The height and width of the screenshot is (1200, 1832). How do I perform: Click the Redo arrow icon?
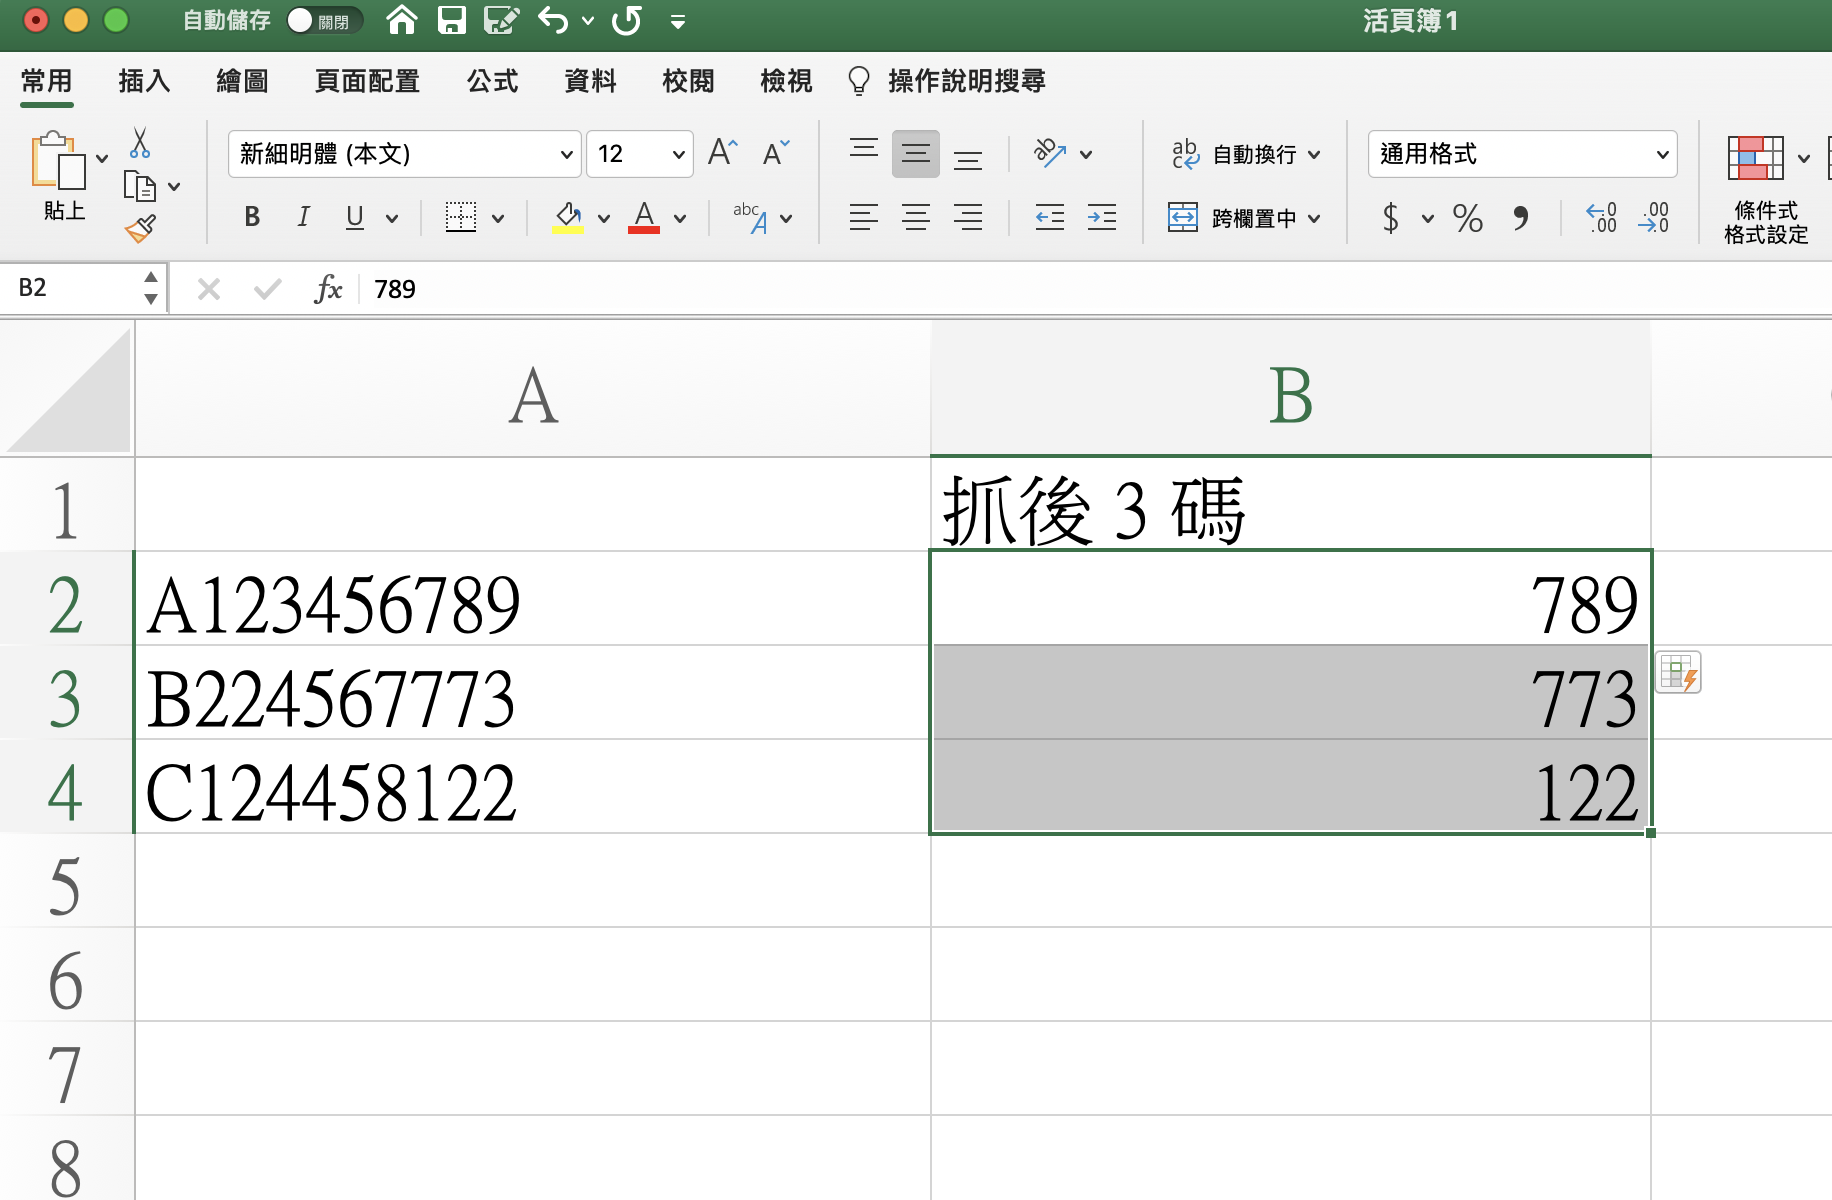pos(627,20)
